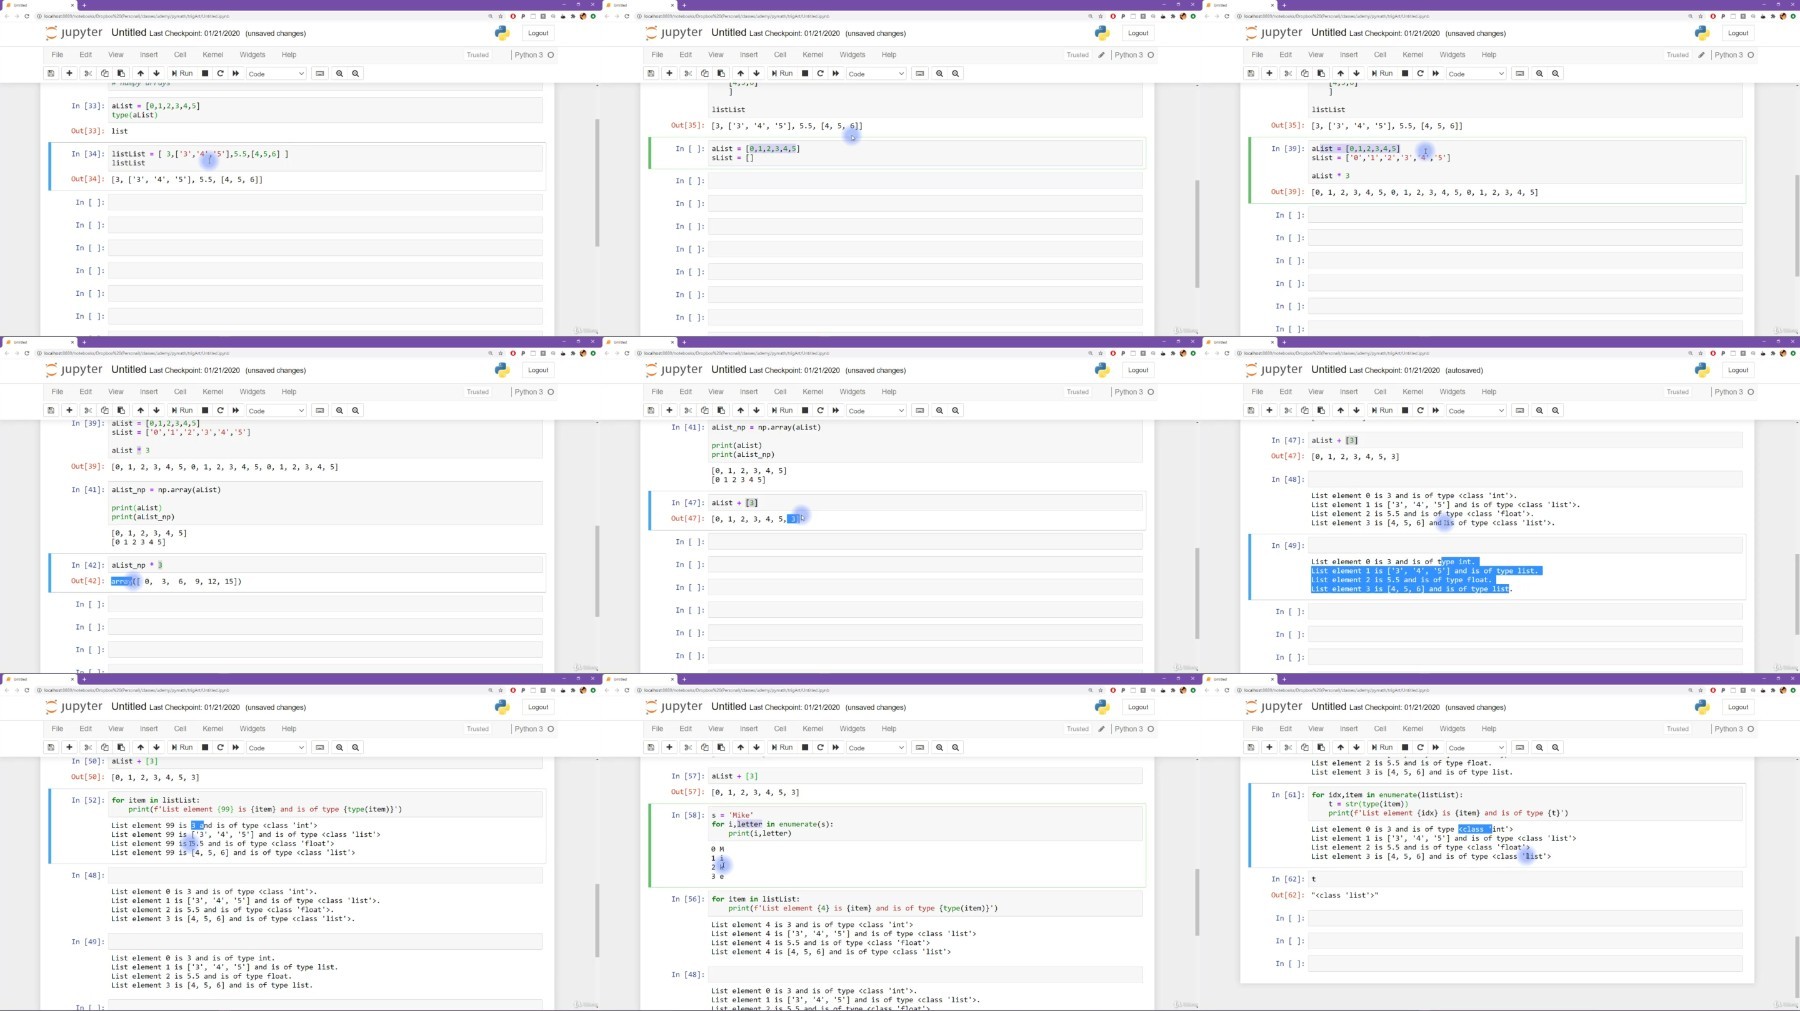Viewport: 1800px width, 1011px height.
Task: Move cell up in the top-middle notebook
Action: coord(740,73)
